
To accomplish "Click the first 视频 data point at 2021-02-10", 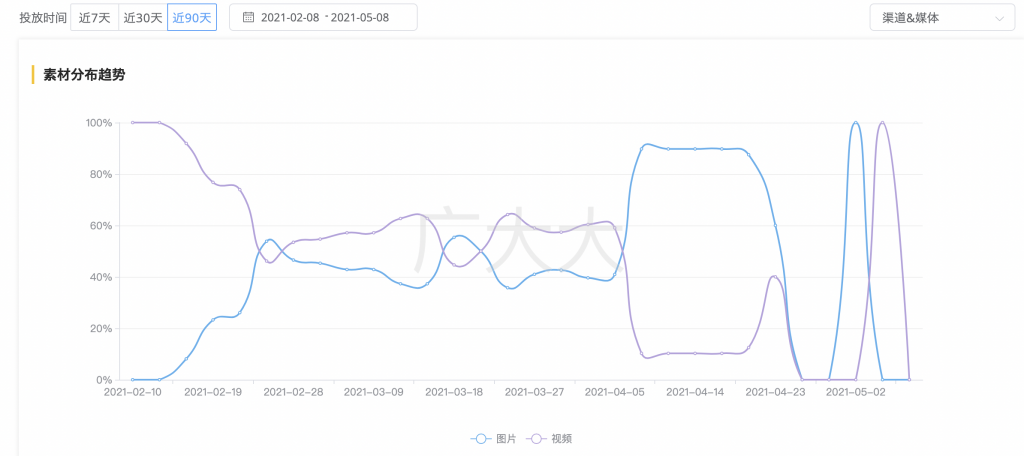I will [x=133, y=122].
